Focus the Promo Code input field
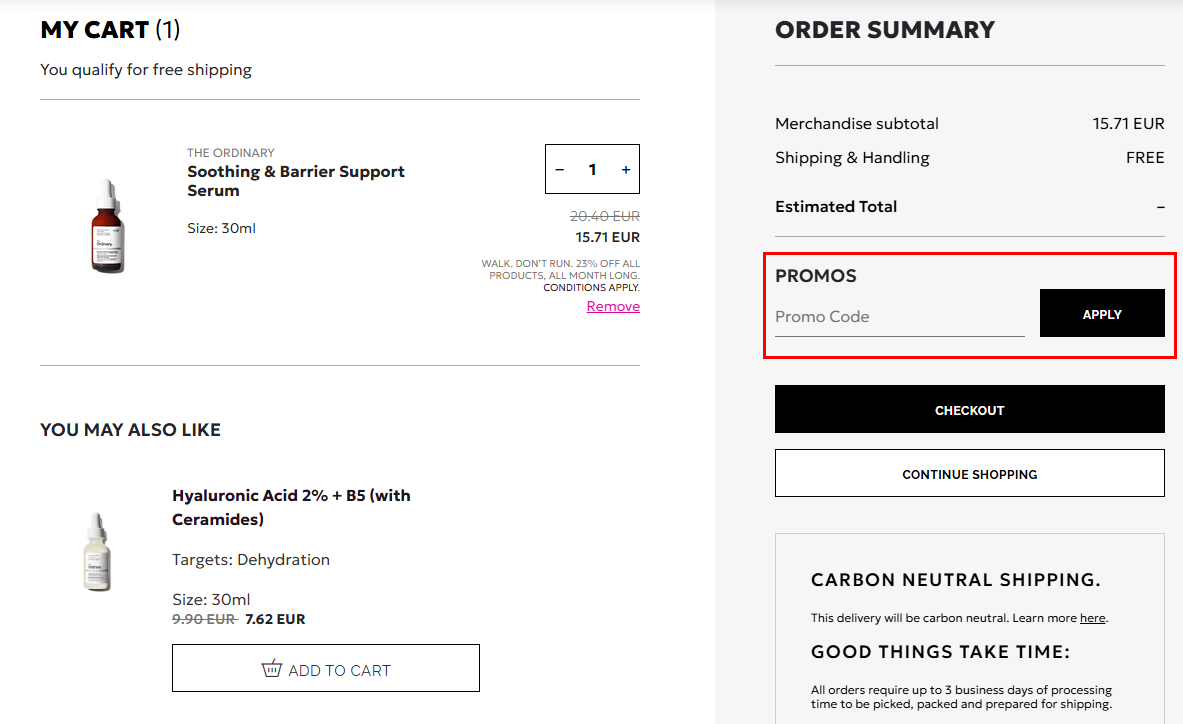Screen dimensions: 1183x724 click(899, 317)
